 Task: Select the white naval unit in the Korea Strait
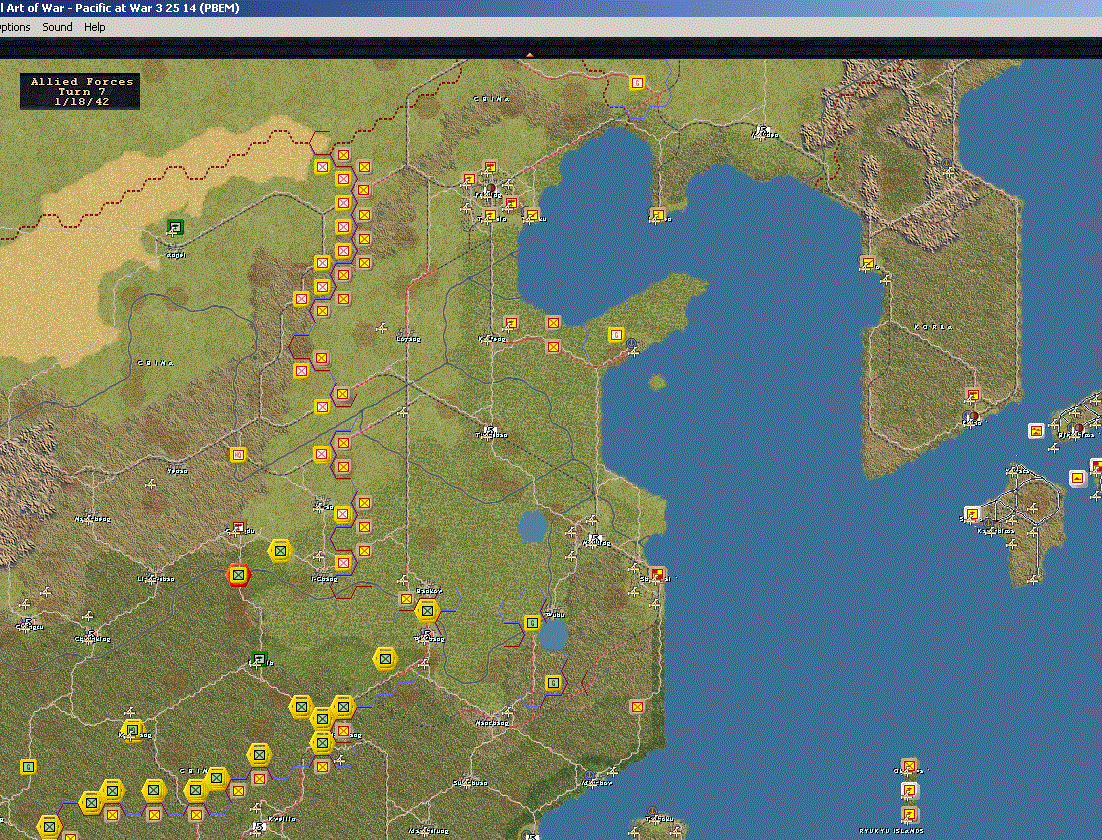pyautogui.click(x=1035, y=430)
